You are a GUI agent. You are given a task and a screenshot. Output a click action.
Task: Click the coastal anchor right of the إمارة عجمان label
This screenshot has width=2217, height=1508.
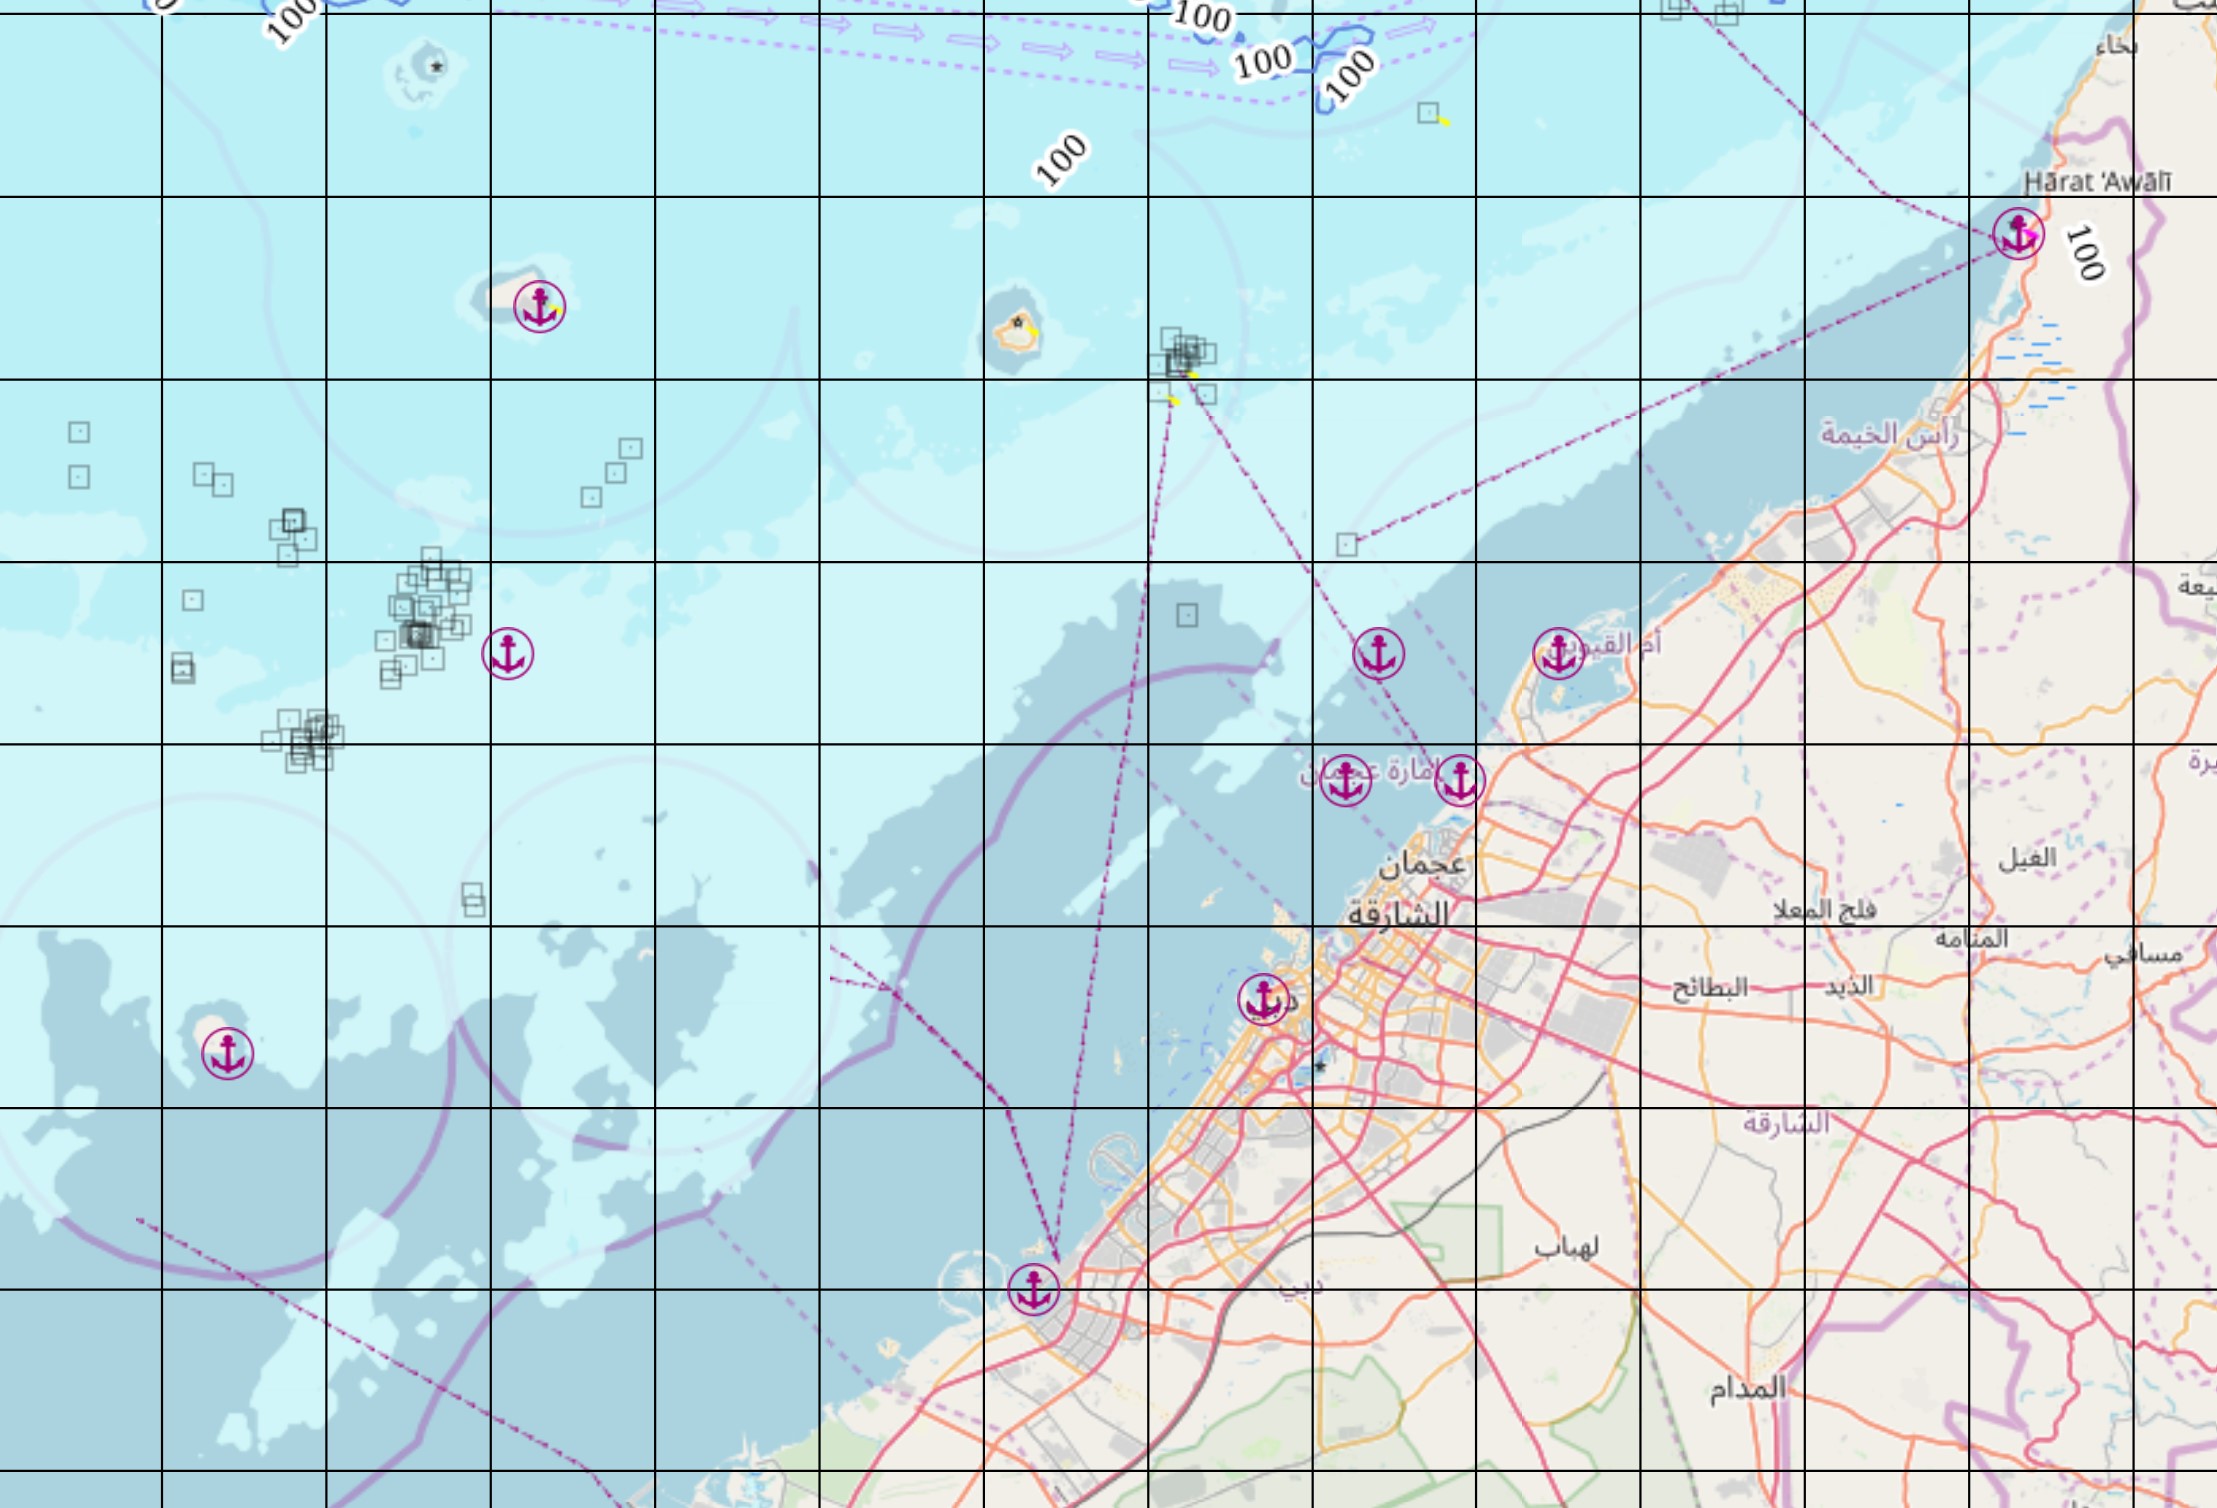click(x=1460, y=780)
